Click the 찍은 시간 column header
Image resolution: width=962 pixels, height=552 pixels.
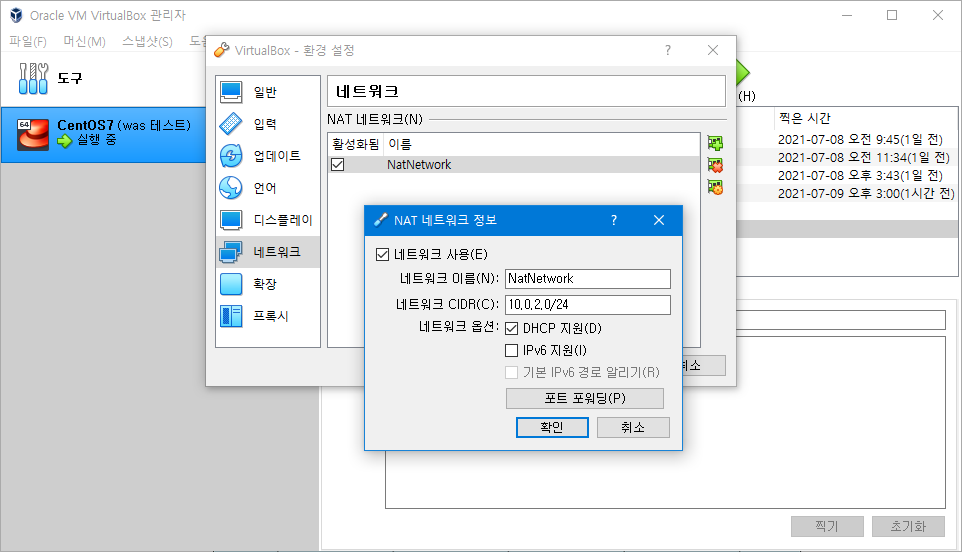coord(804,118)
